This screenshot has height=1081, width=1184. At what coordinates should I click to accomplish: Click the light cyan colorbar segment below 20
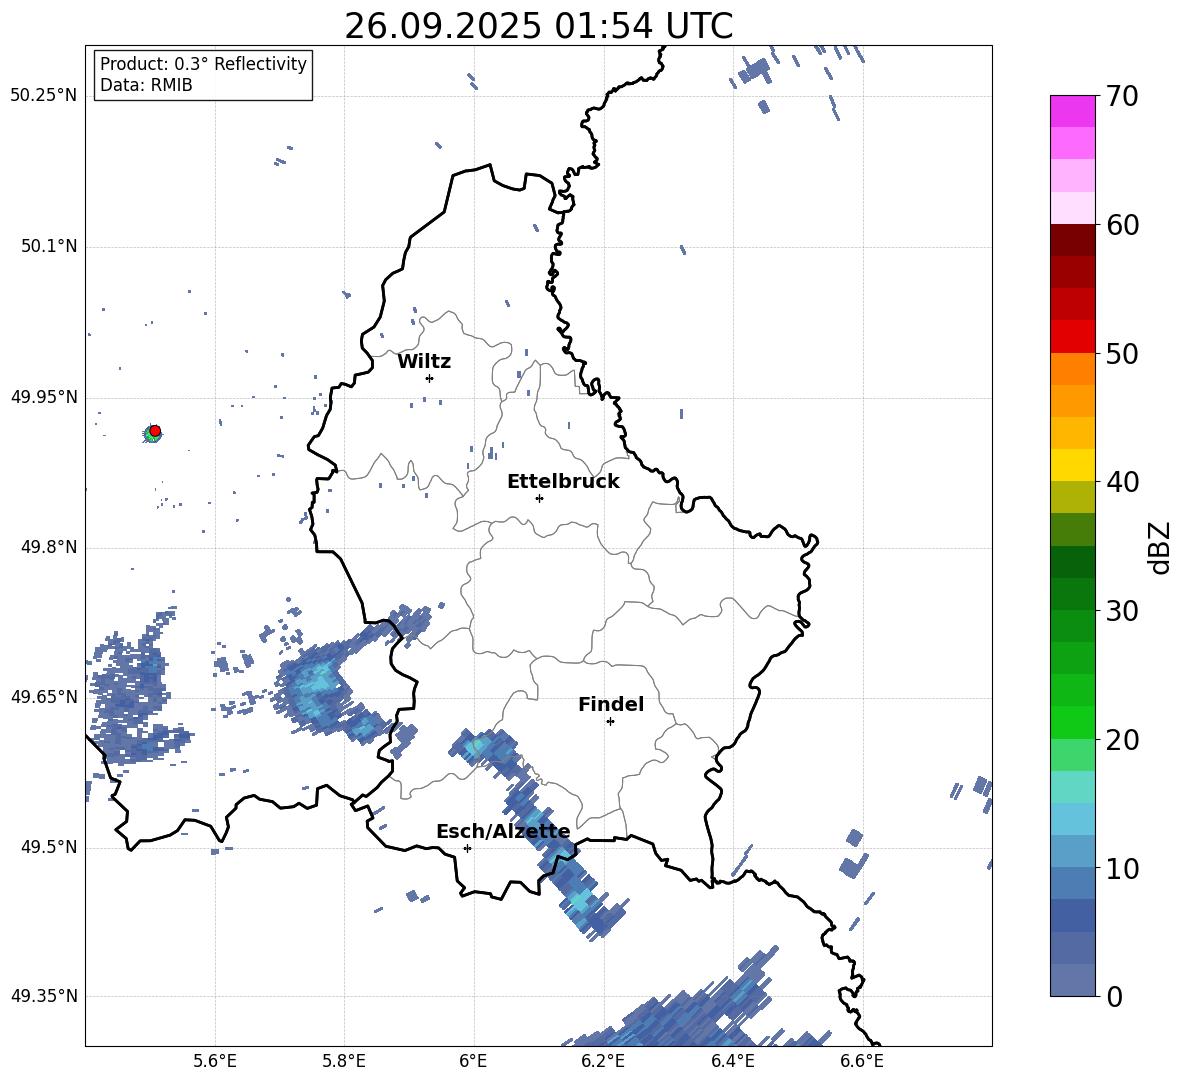1072,787
